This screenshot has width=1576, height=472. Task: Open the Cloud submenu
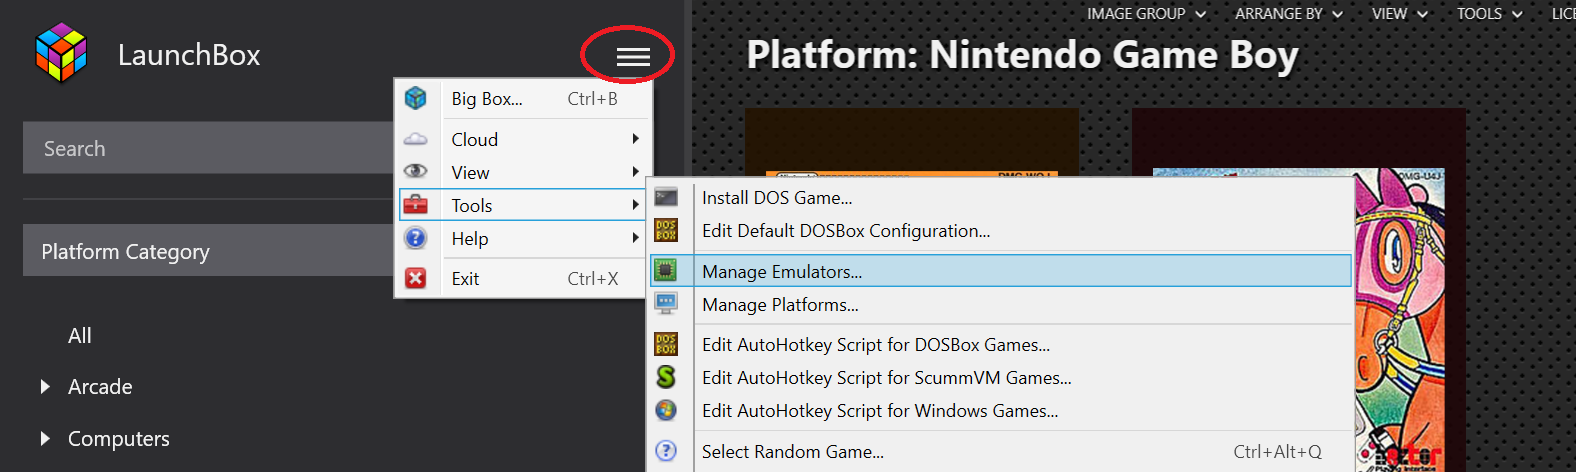pos(524,139)
